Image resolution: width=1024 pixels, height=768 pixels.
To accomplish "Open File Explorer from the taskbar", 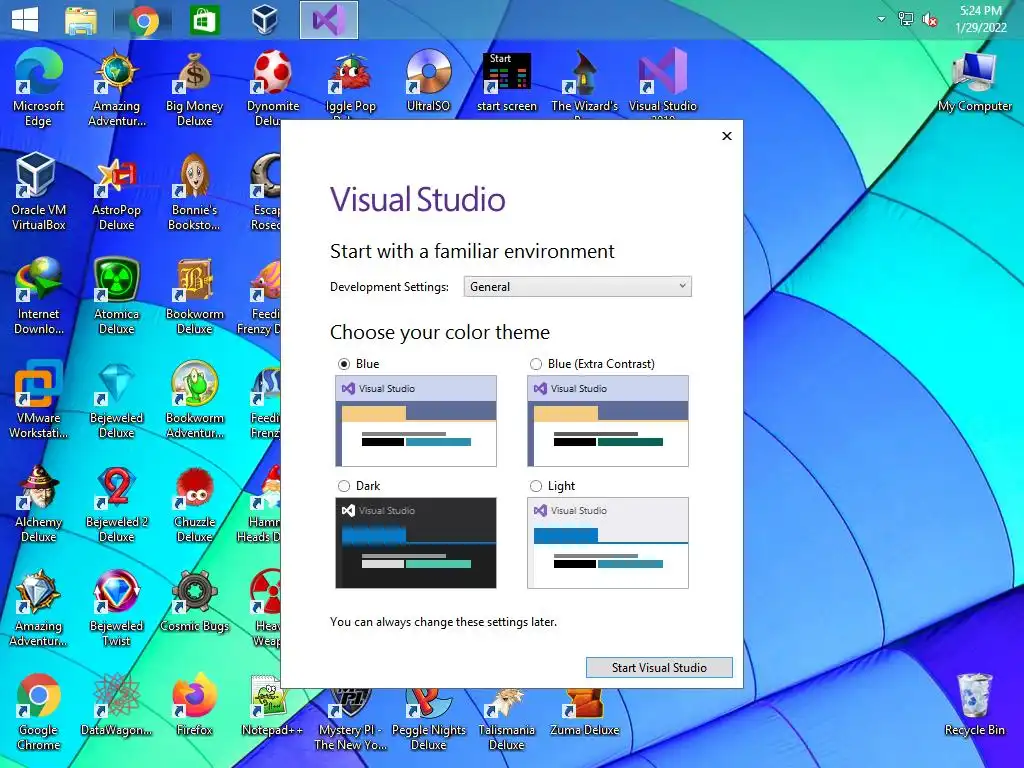I will pos(81,20).
